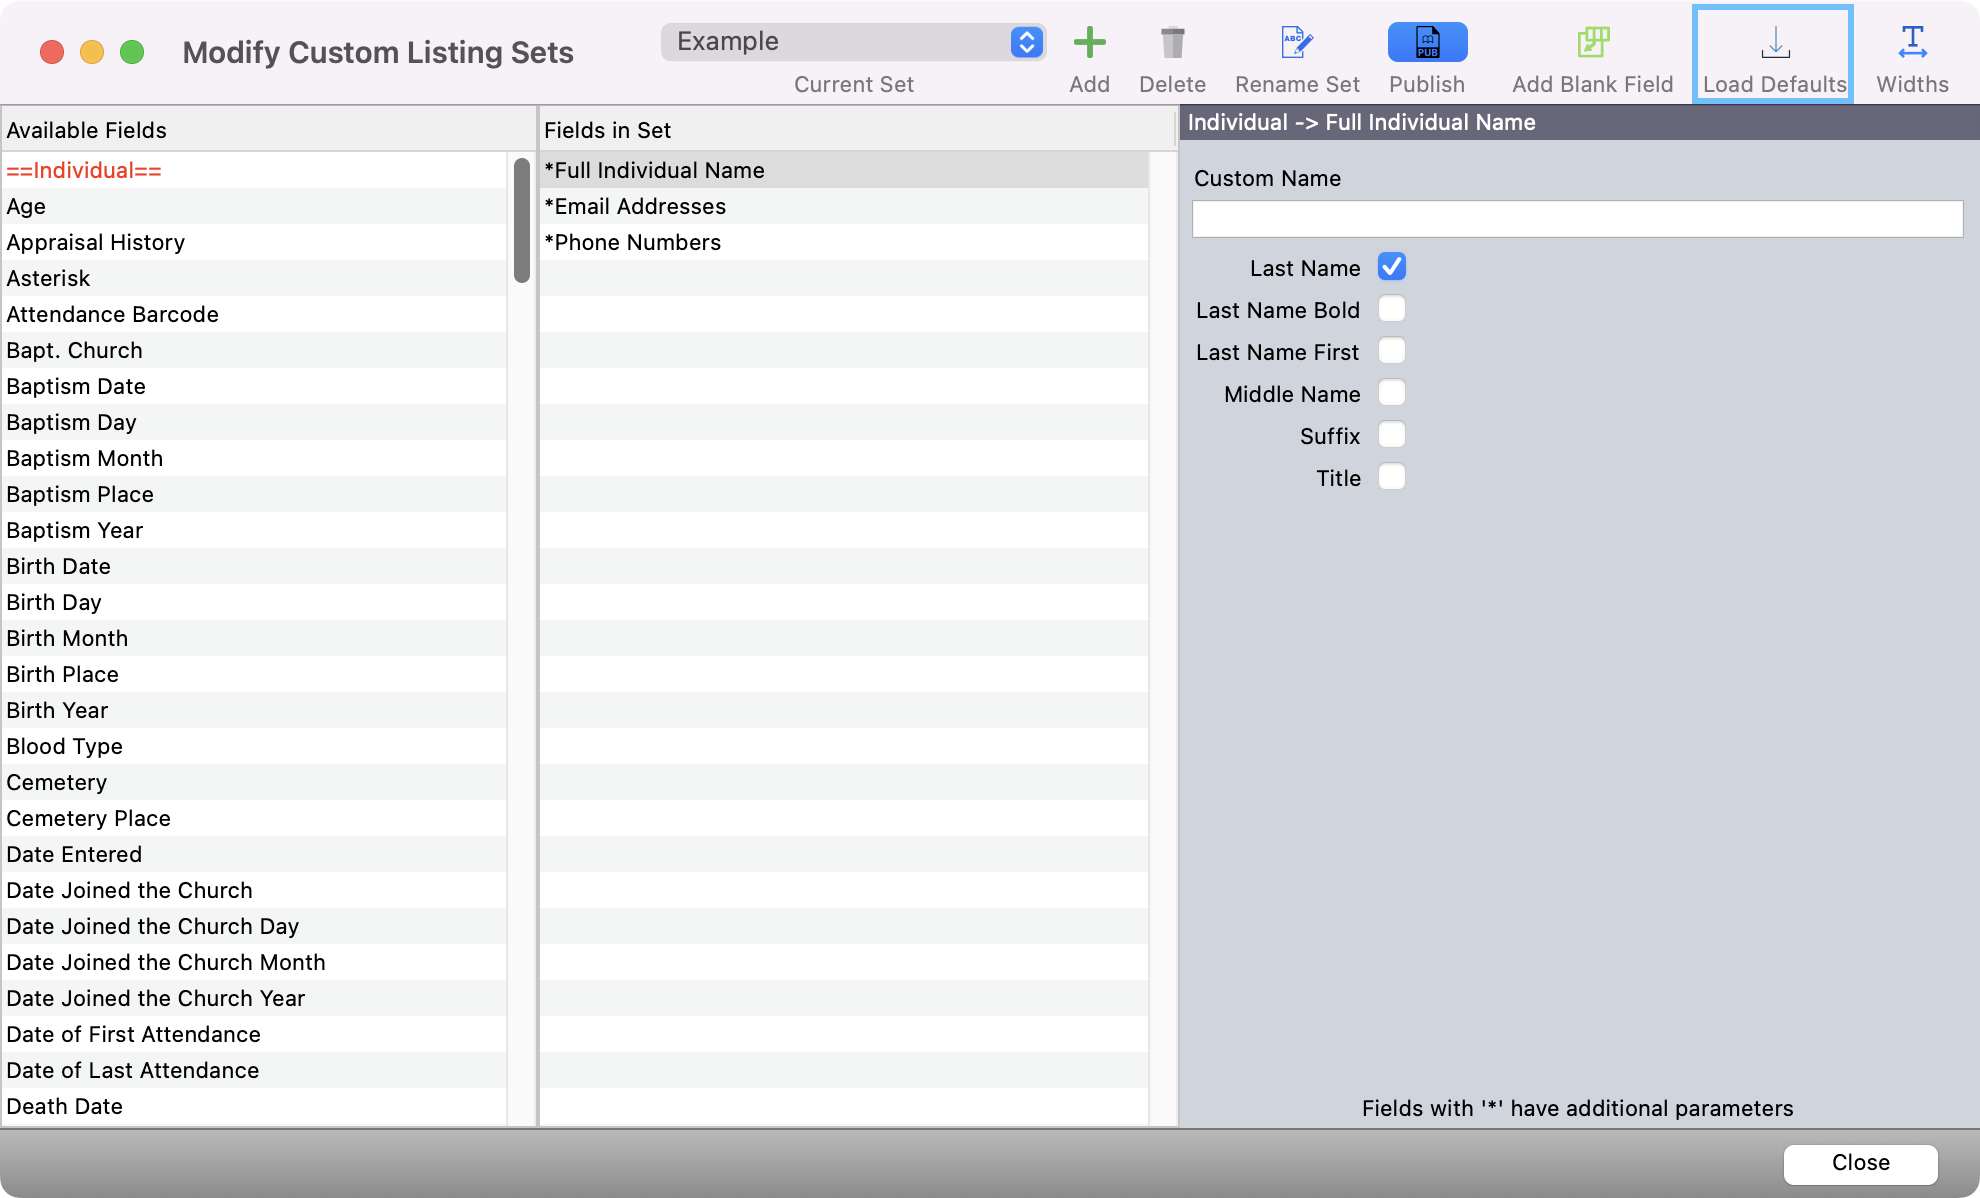Click the green plus Add icon
The width and height of the screenshot is (1980, 1198).
click(x=1089, y=43)
